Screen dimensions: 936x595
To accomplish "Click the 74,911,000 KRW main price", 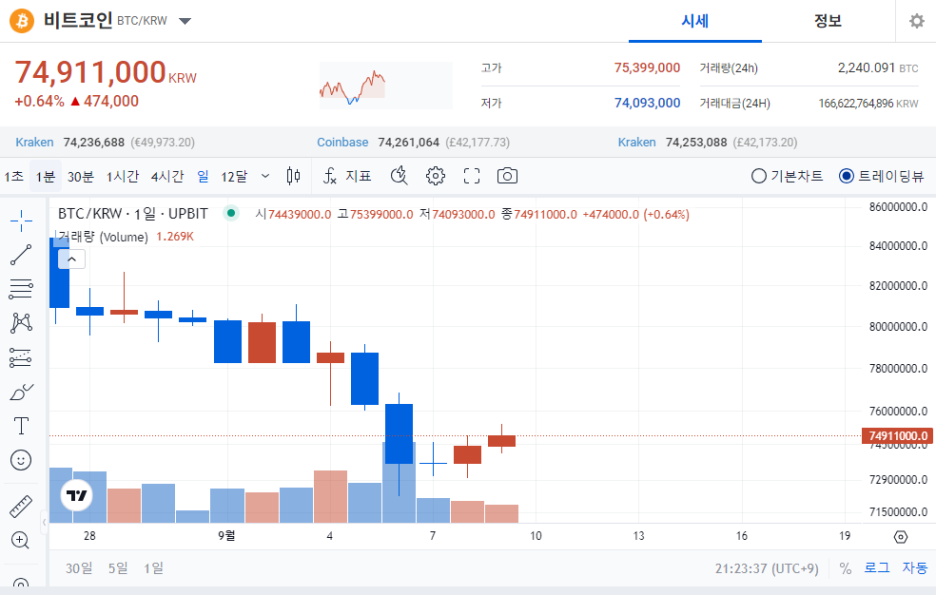I will pyautogui.click(x=105, y=73).
